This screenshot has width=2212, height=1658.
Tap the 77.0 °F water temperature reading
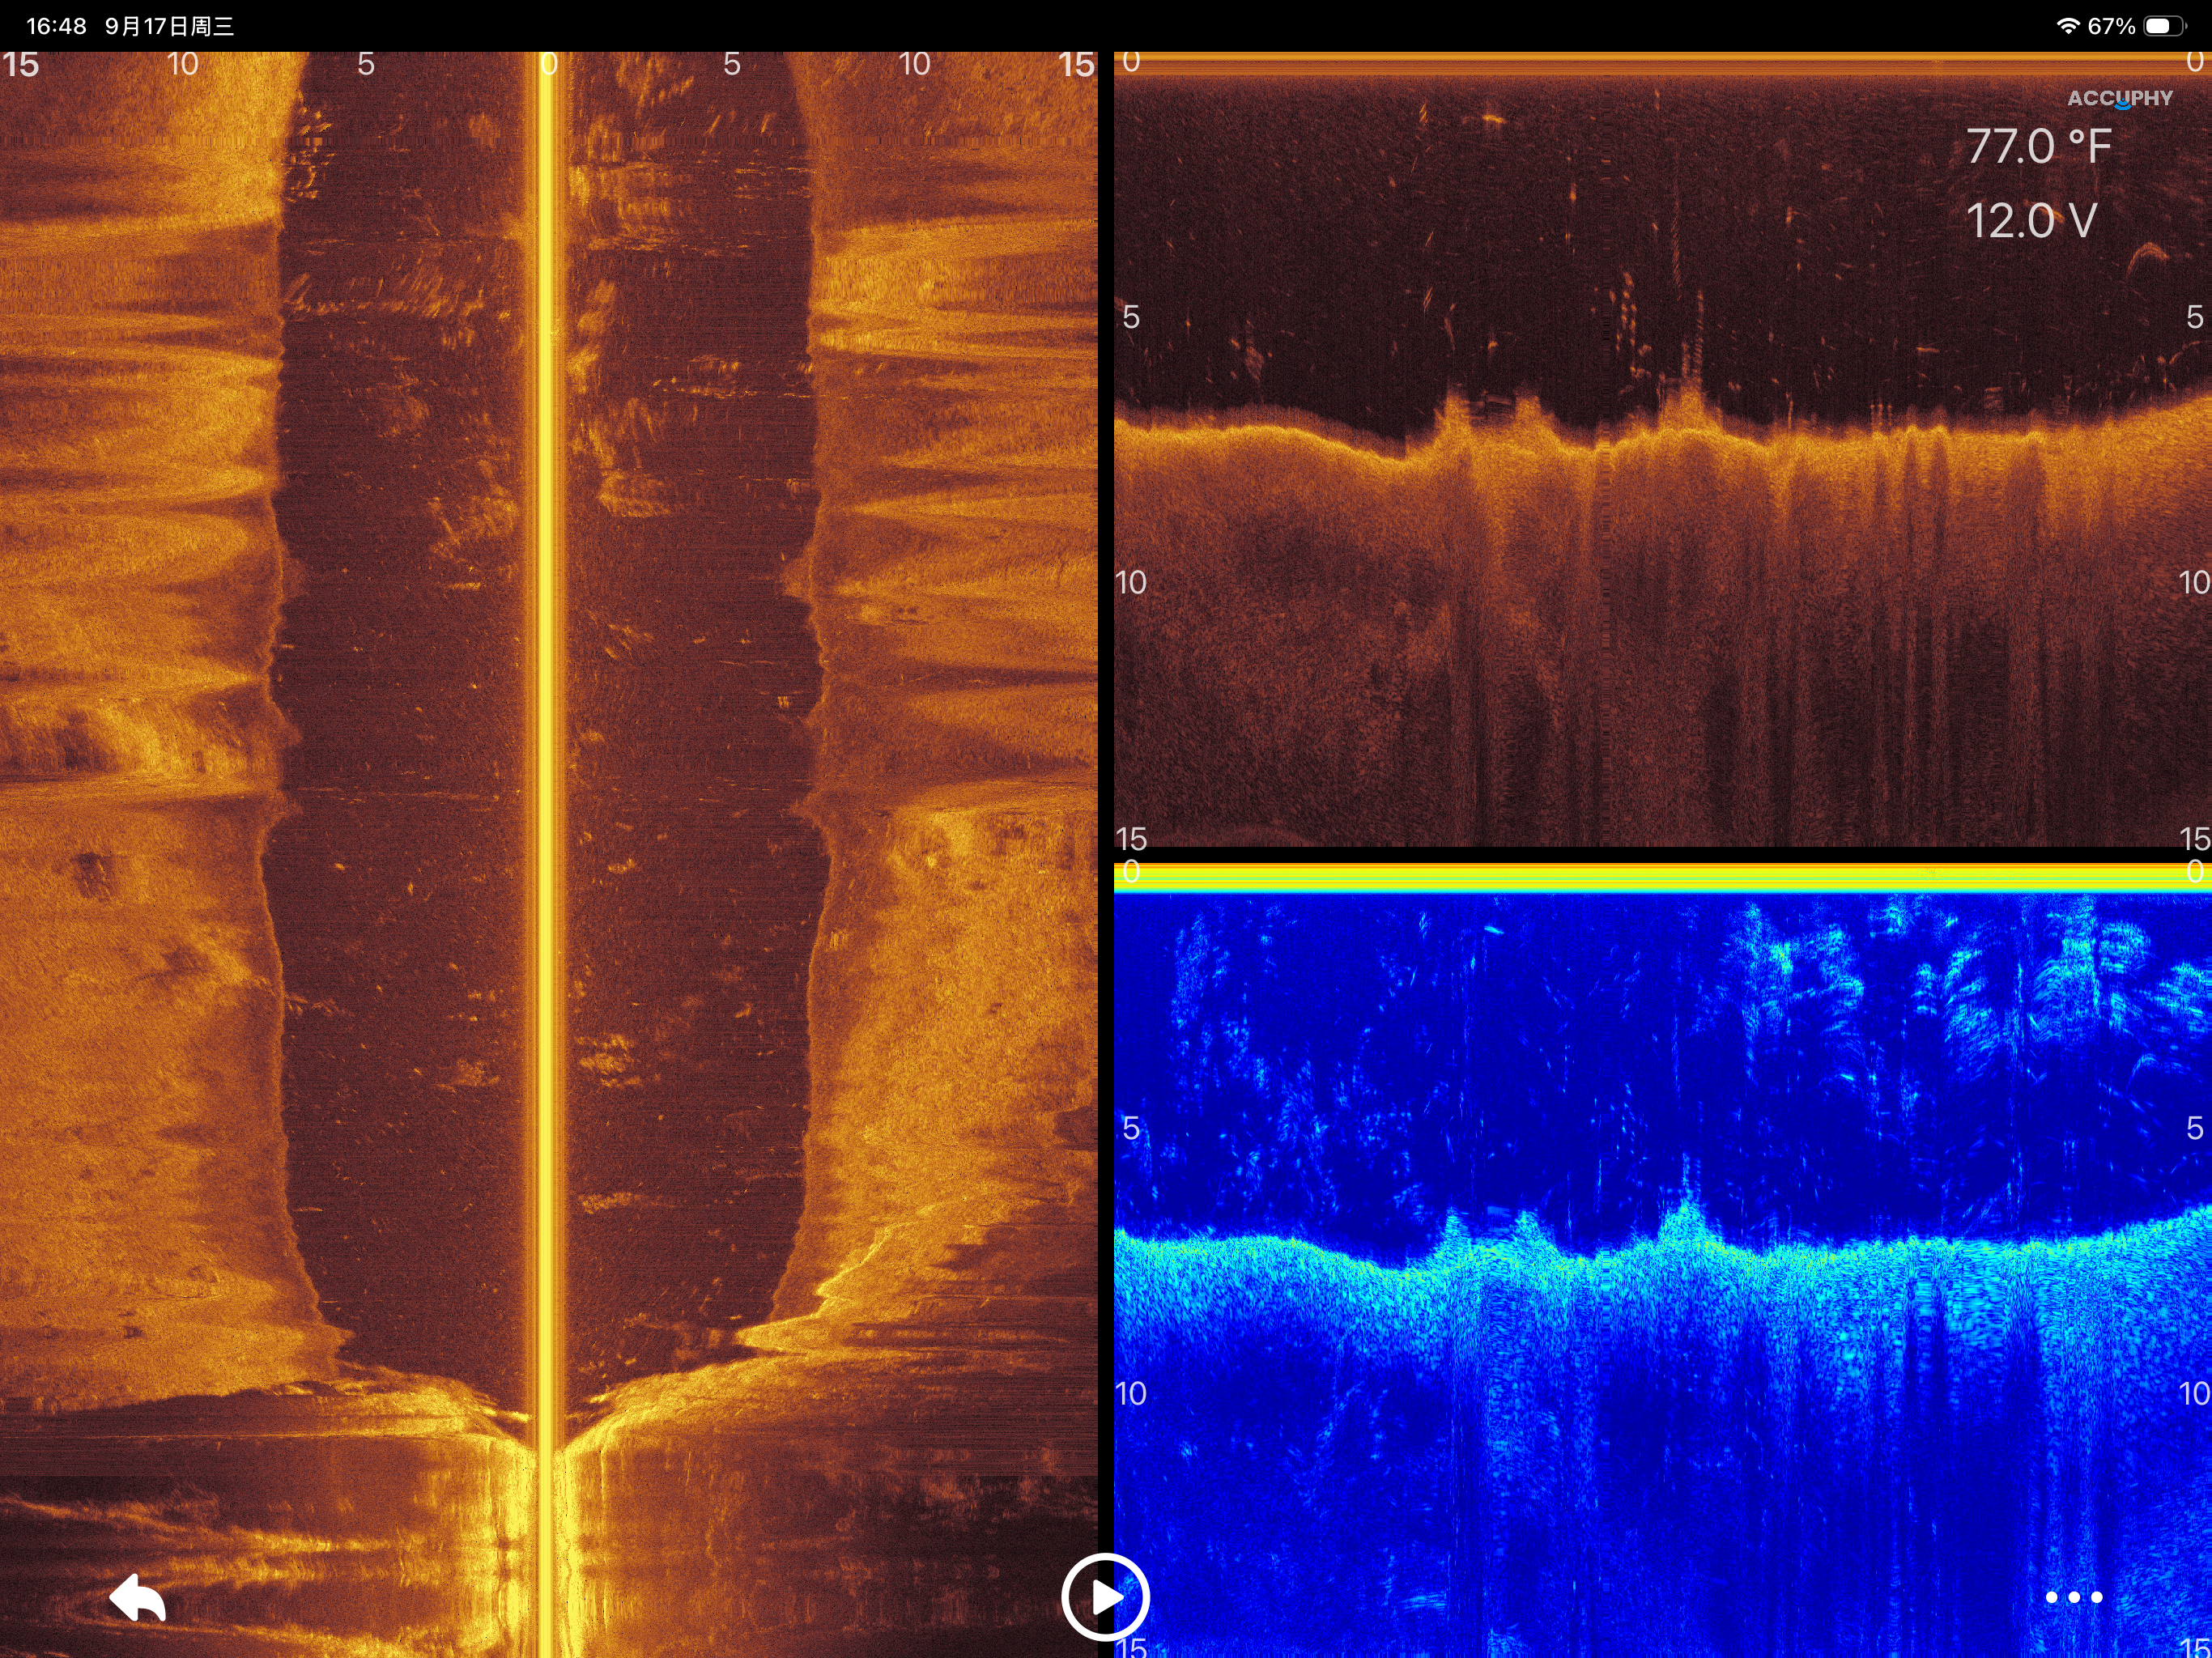[2038, 146]
